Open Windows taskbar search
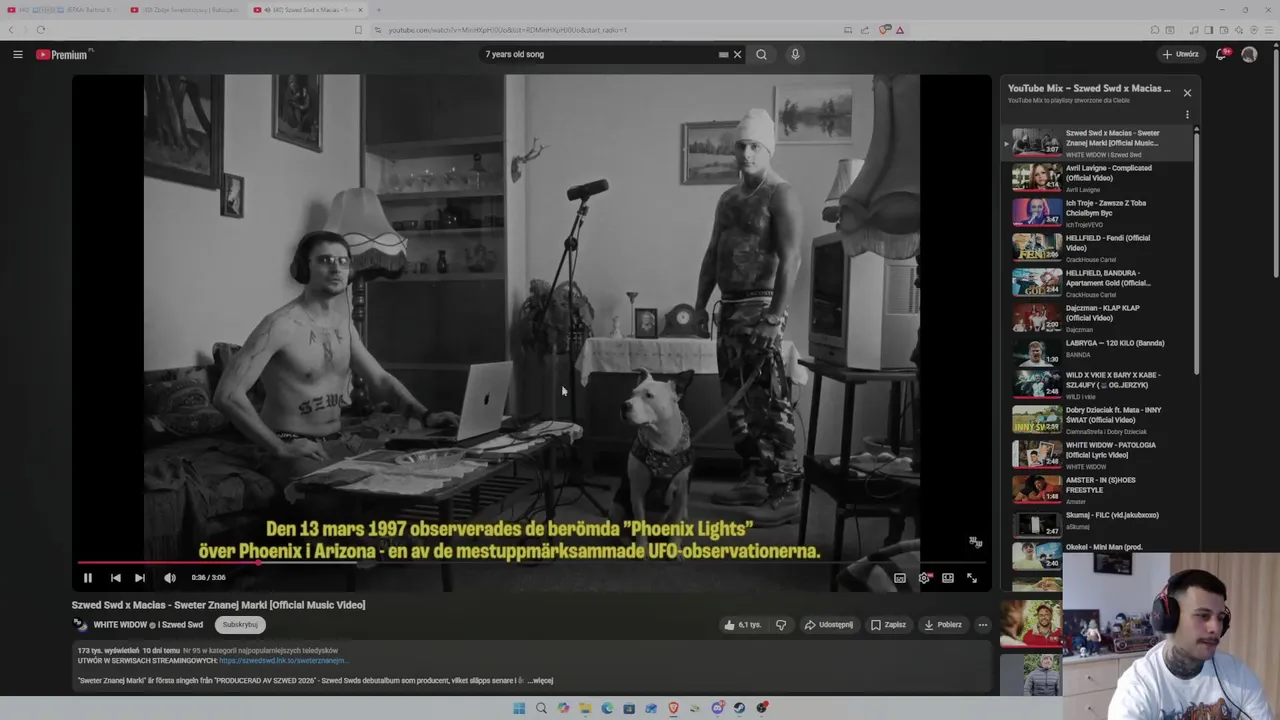 pyautogui.click(x=541, y=708)
